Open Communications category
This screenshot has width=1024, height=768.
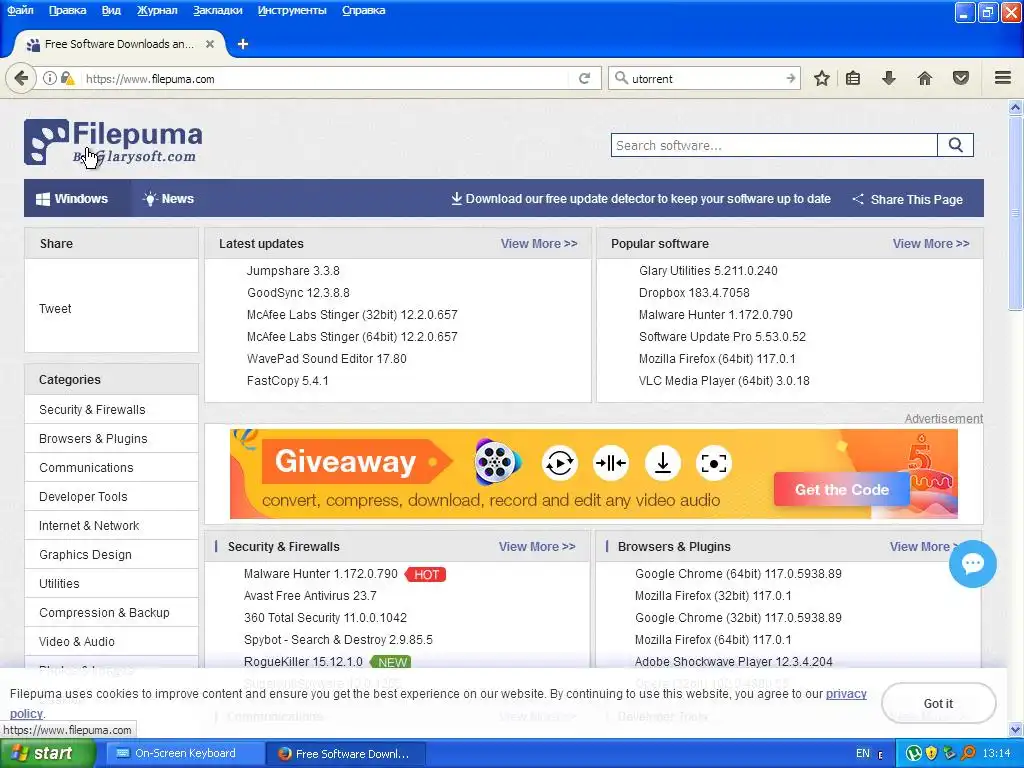[x=86, y=468]
